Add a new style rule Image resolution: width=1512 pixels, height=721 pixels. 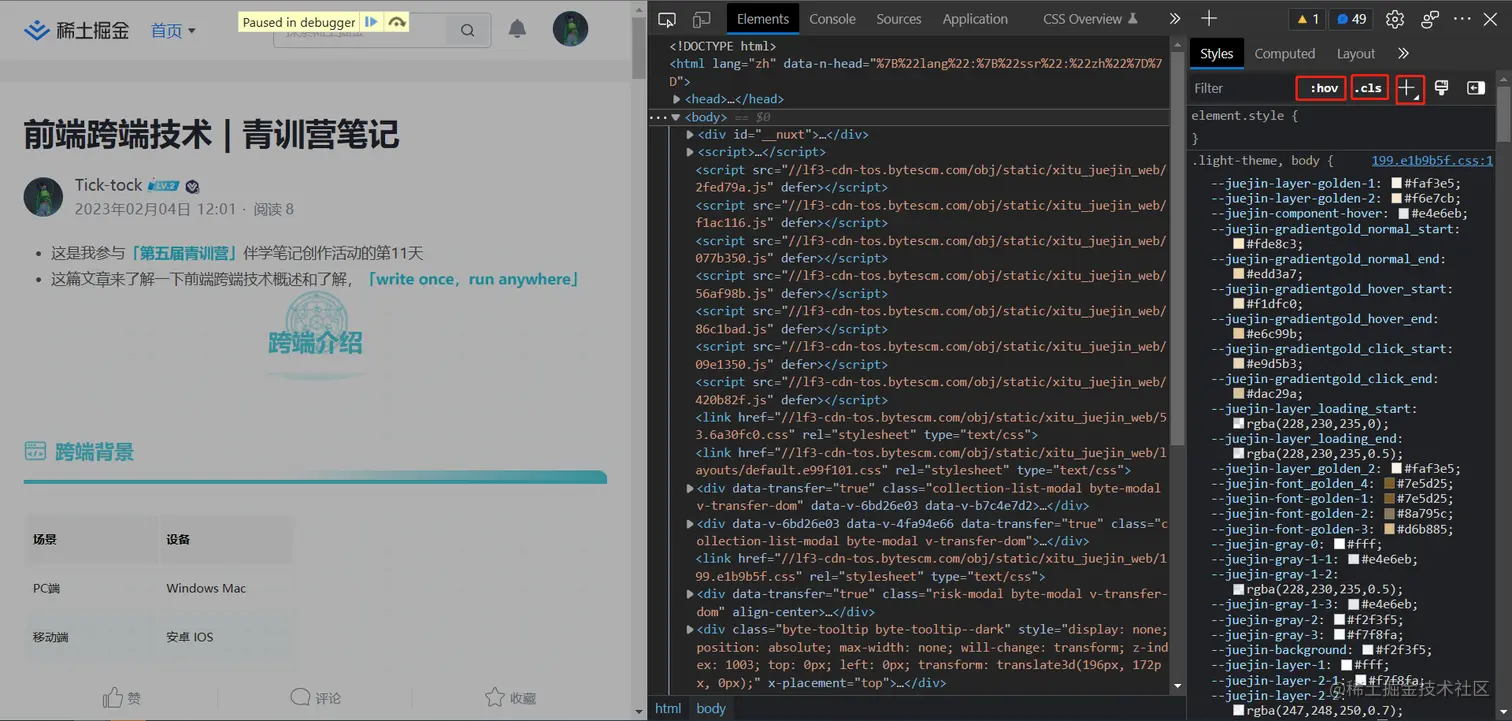point(1409,88)
